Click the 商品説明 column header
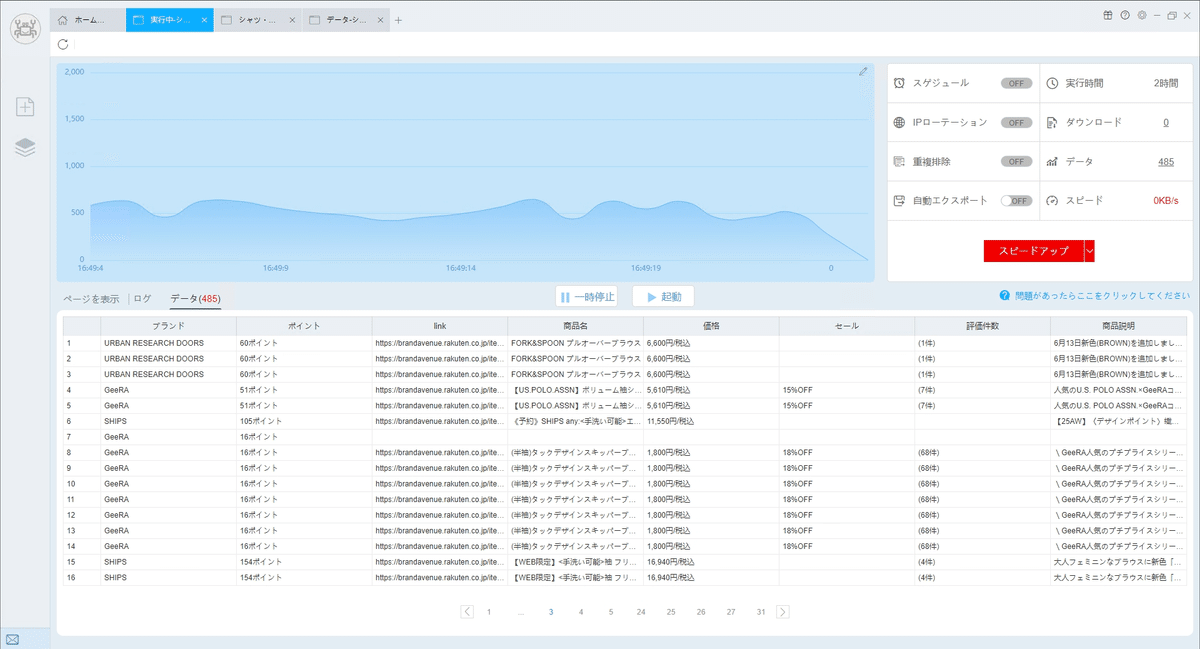1200x649 pixels. point(1118,326)
